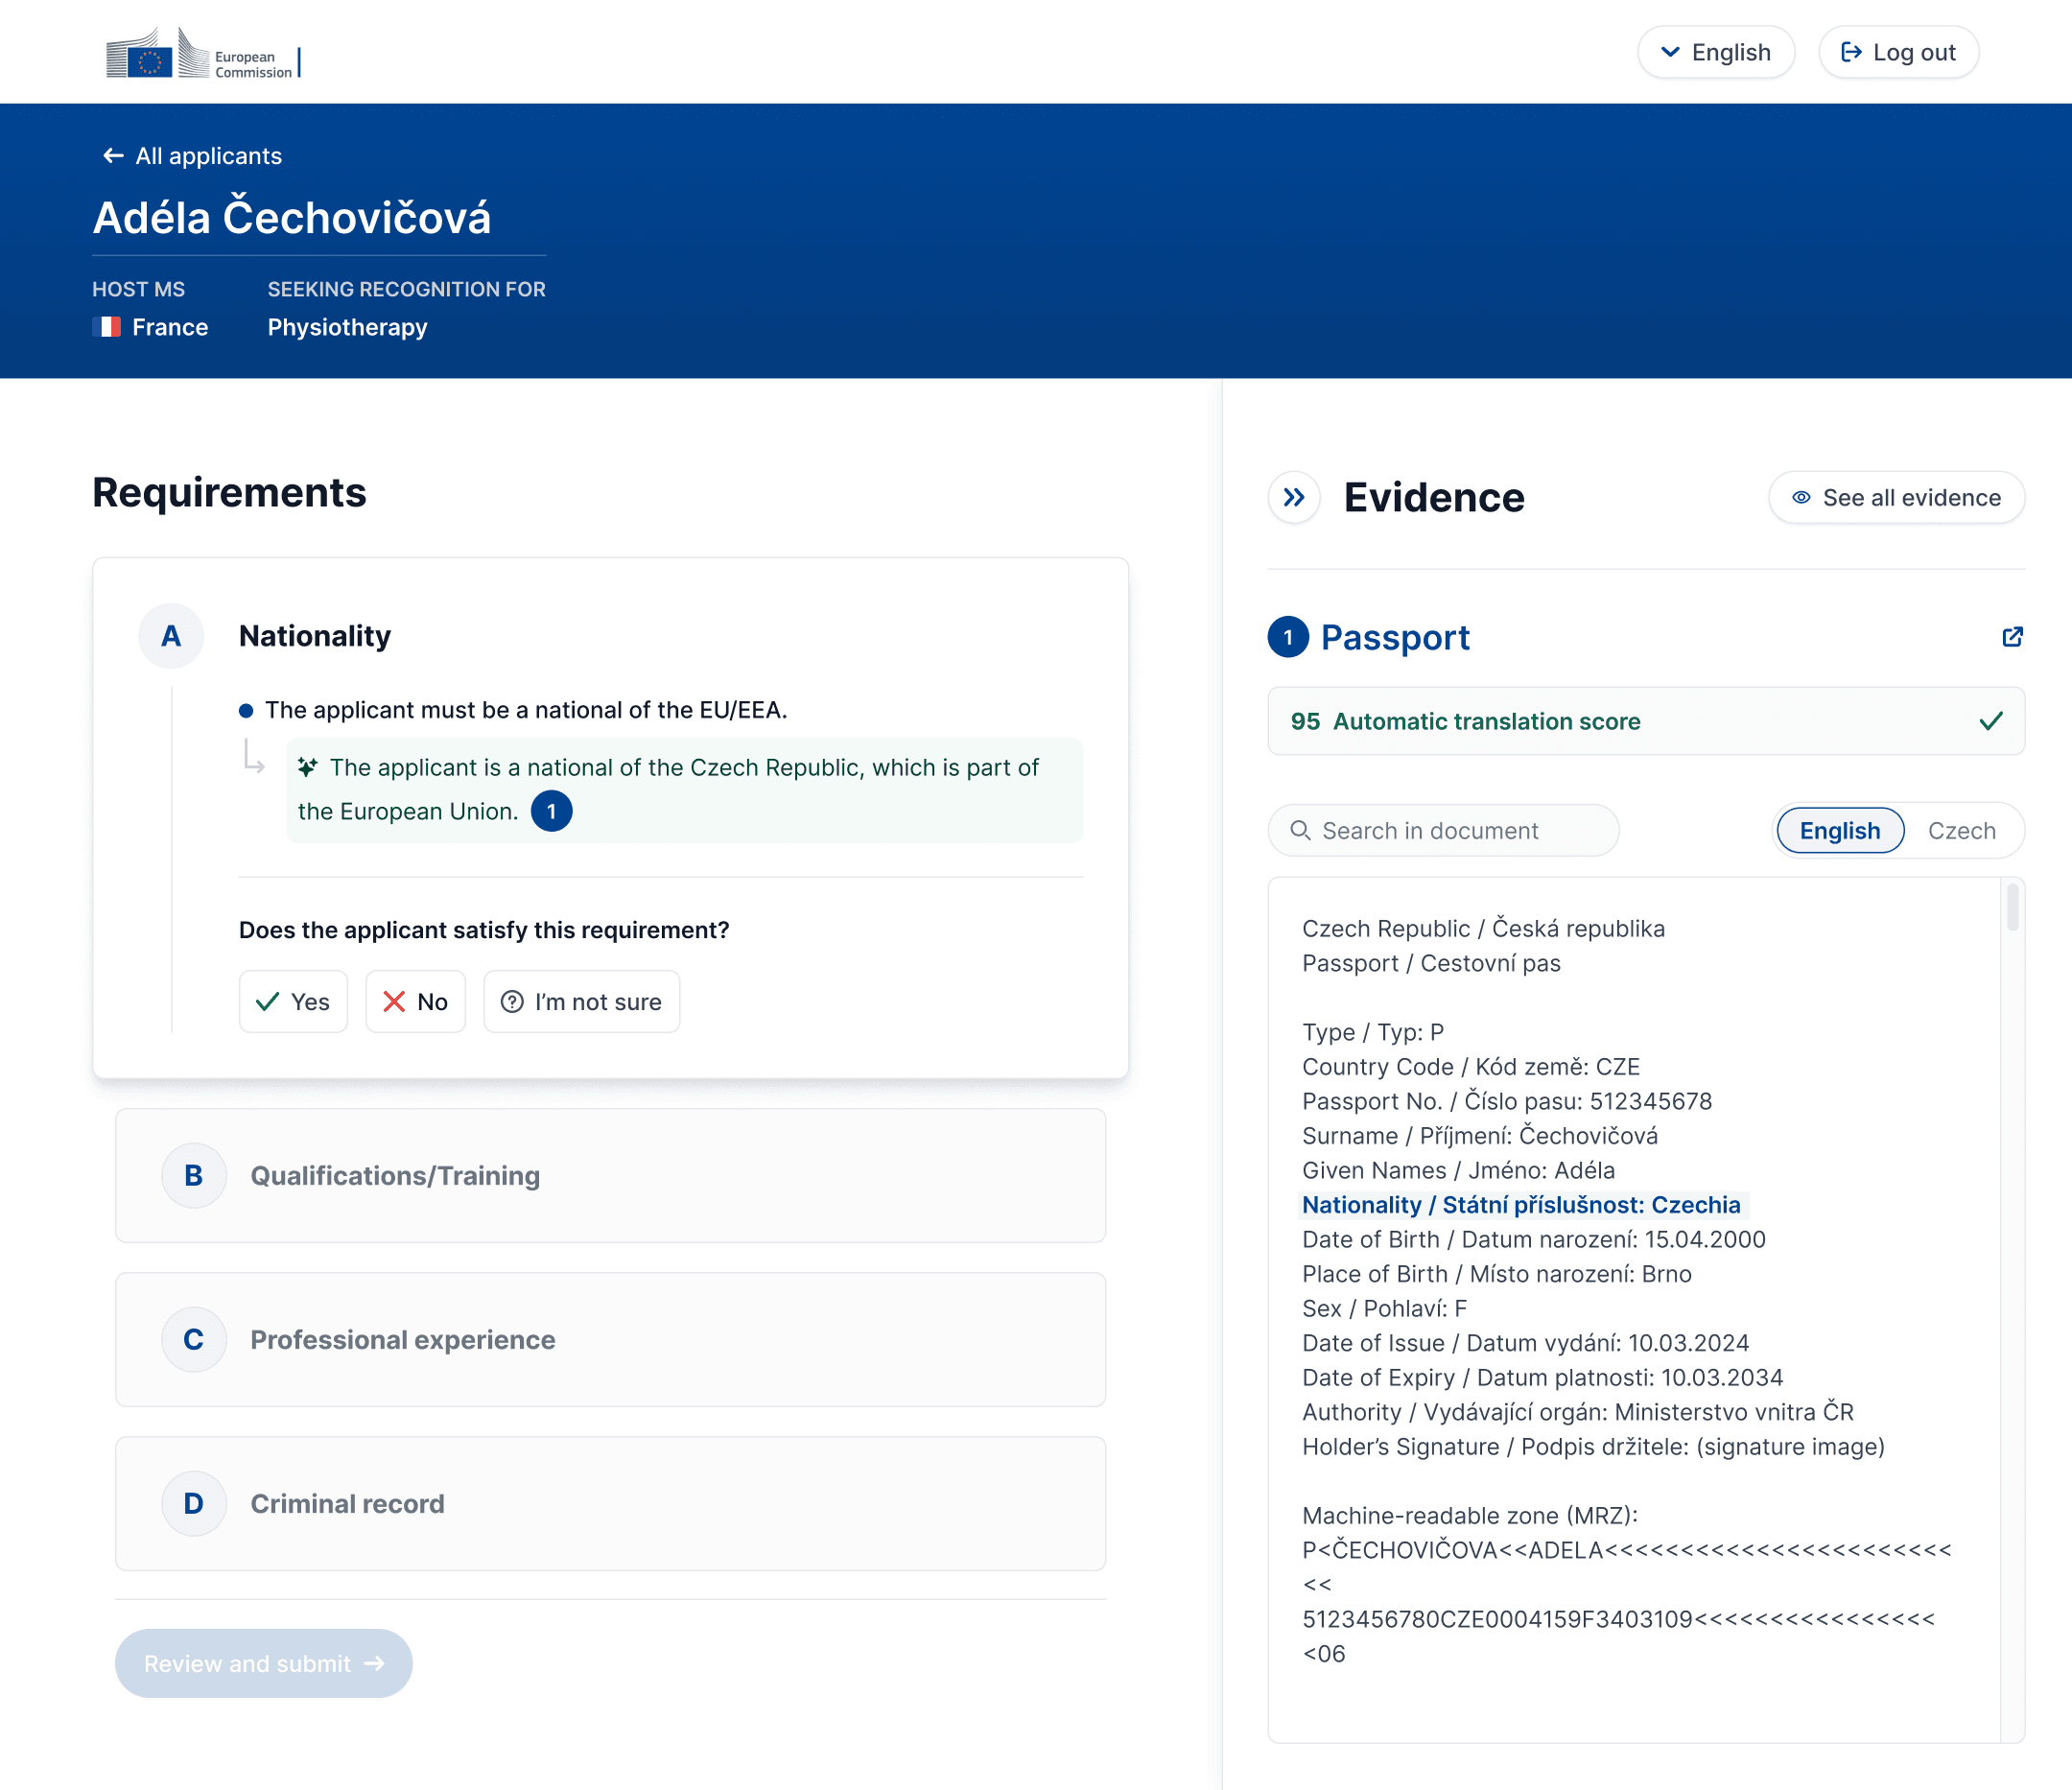
Task: Click the Review and submit button
Action: click(263, 1663)
